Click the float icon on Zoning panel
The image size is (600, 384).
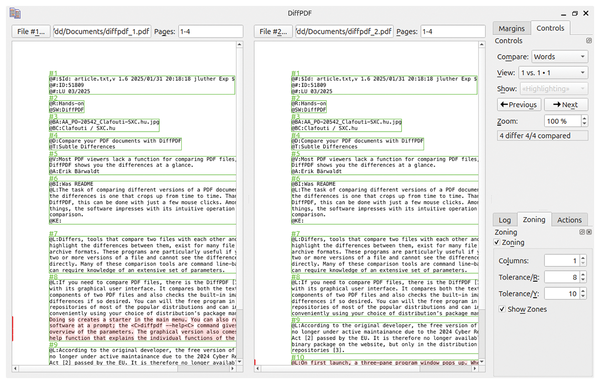pyautogui.click(x=582, y=232)
